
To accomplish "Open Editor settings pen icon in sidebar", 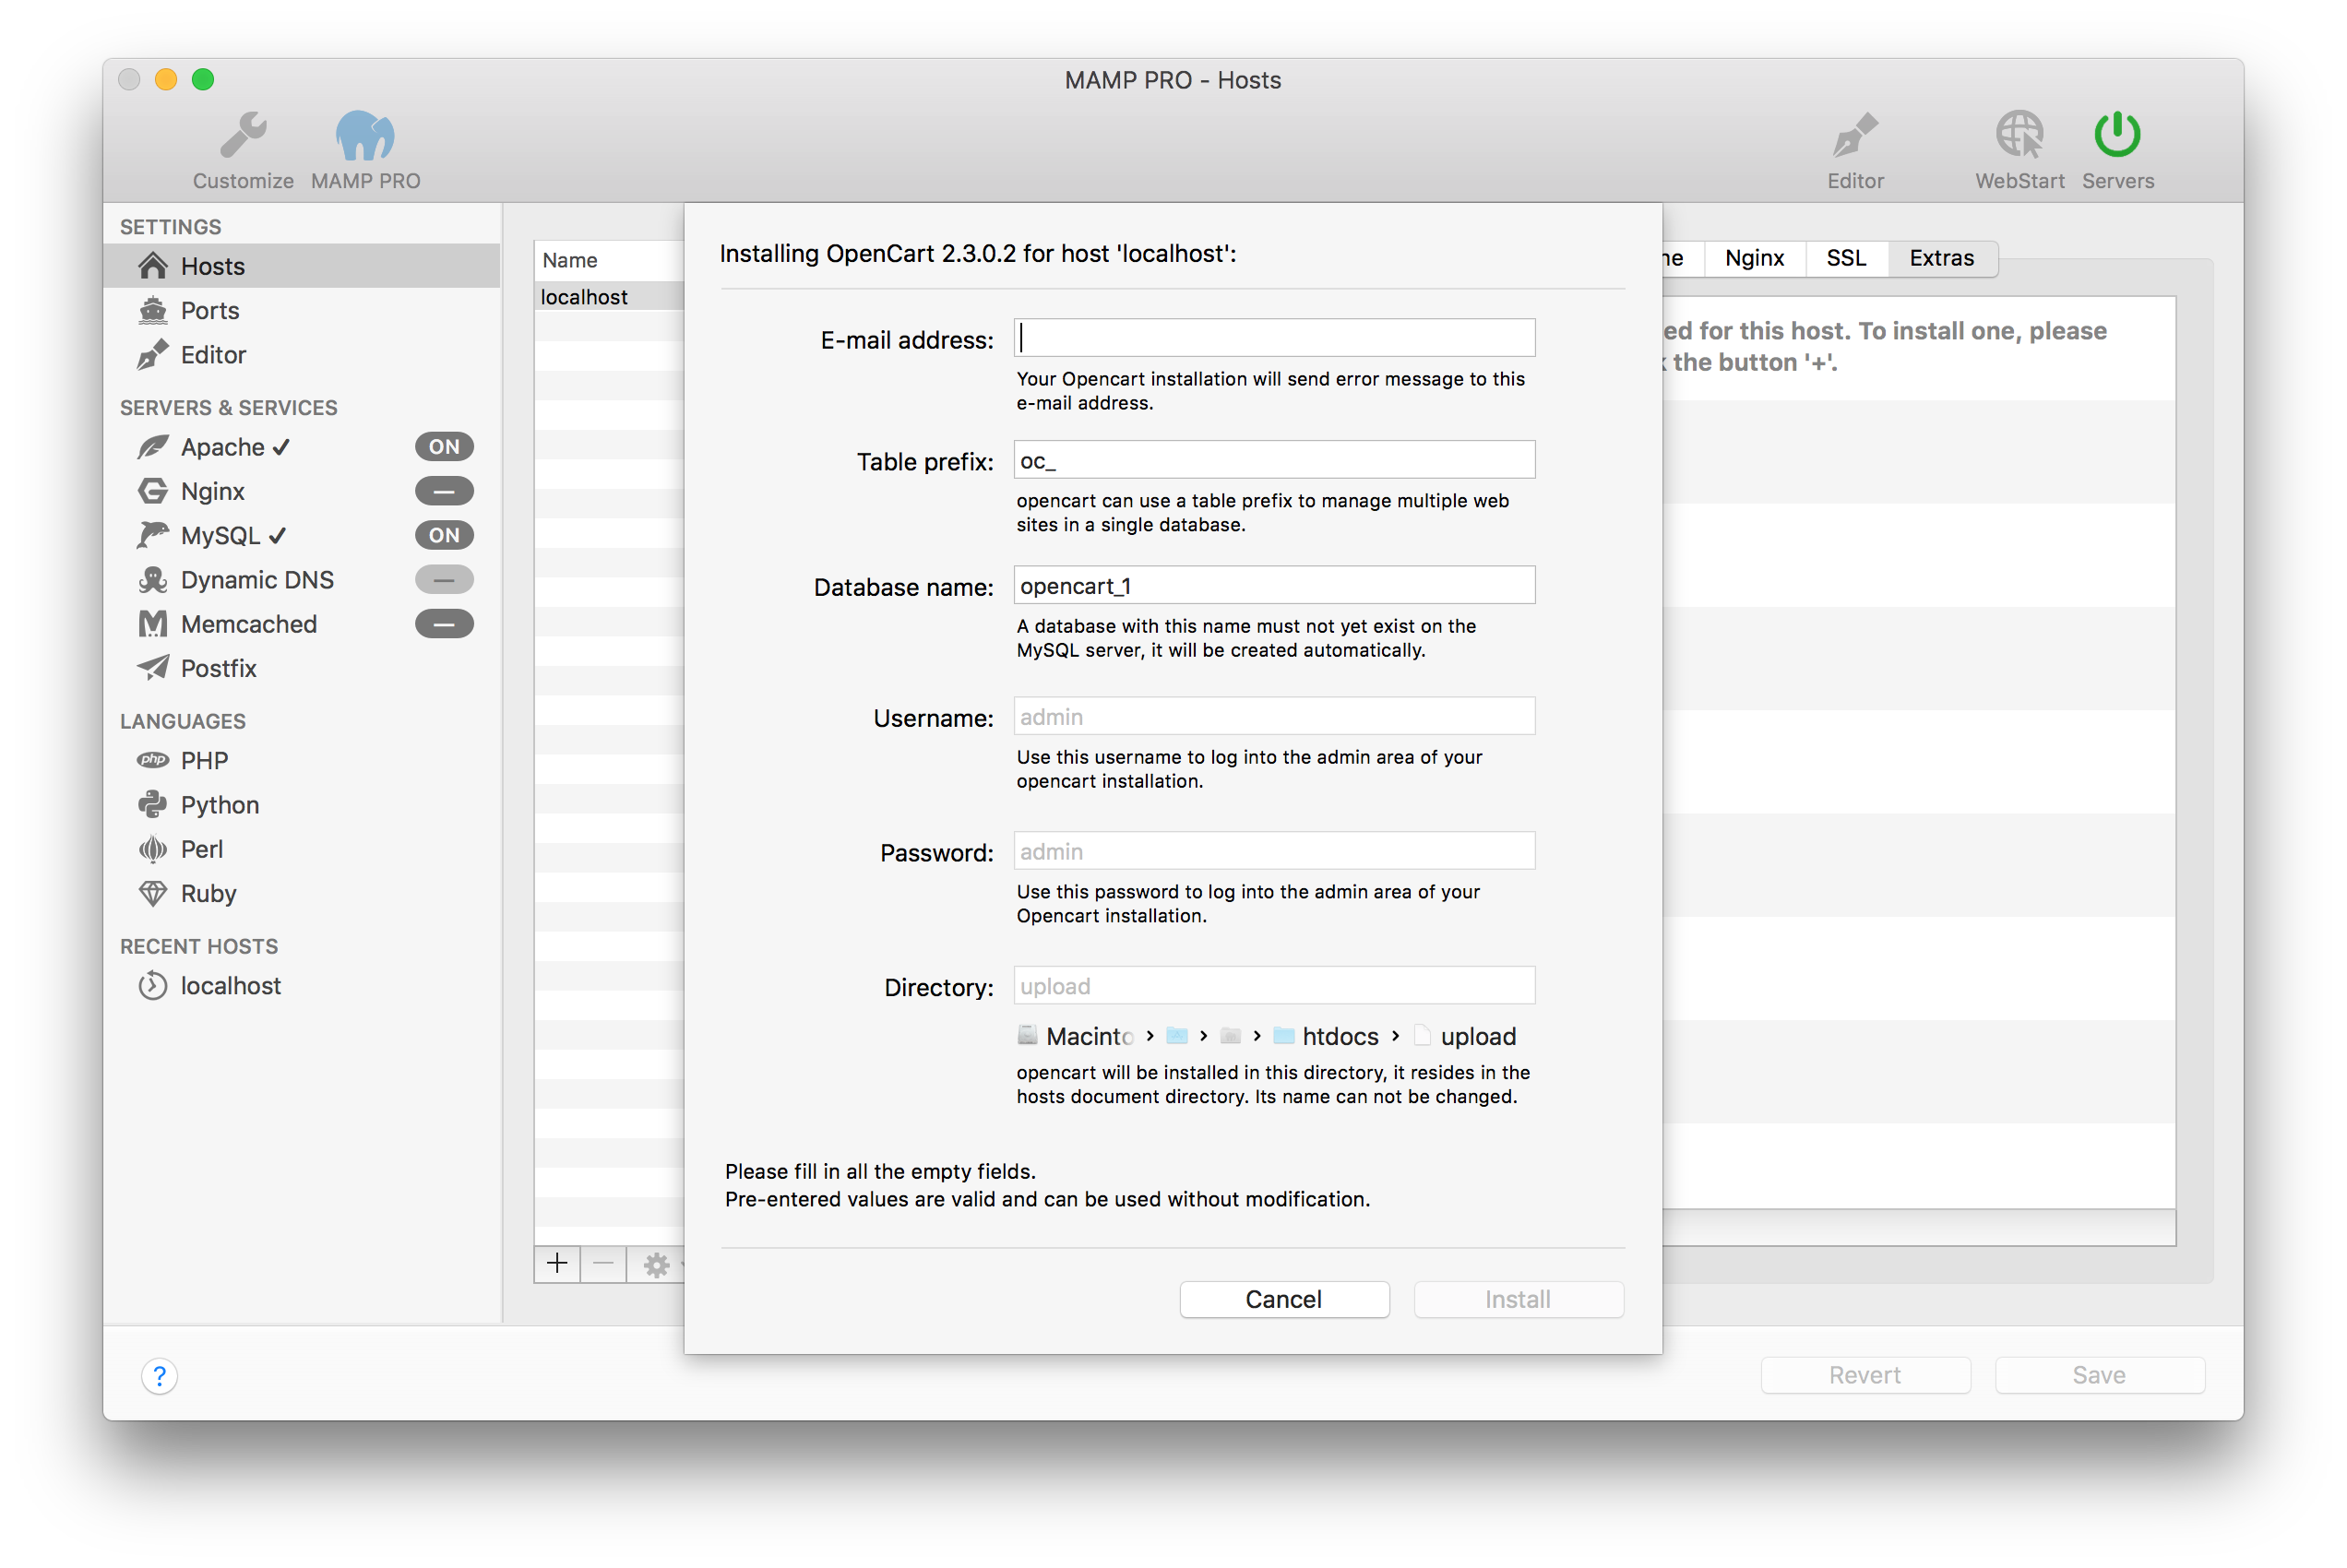I will 153,355.
